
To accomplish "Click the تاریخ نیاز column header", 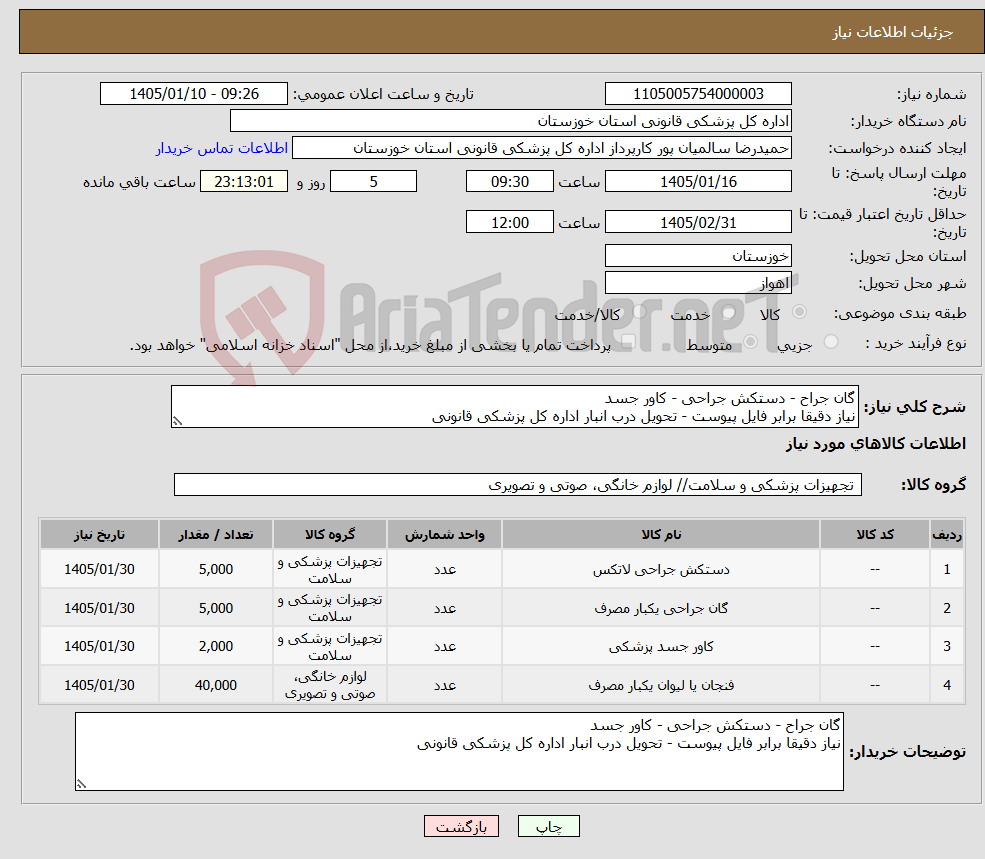I will (99, 534).
